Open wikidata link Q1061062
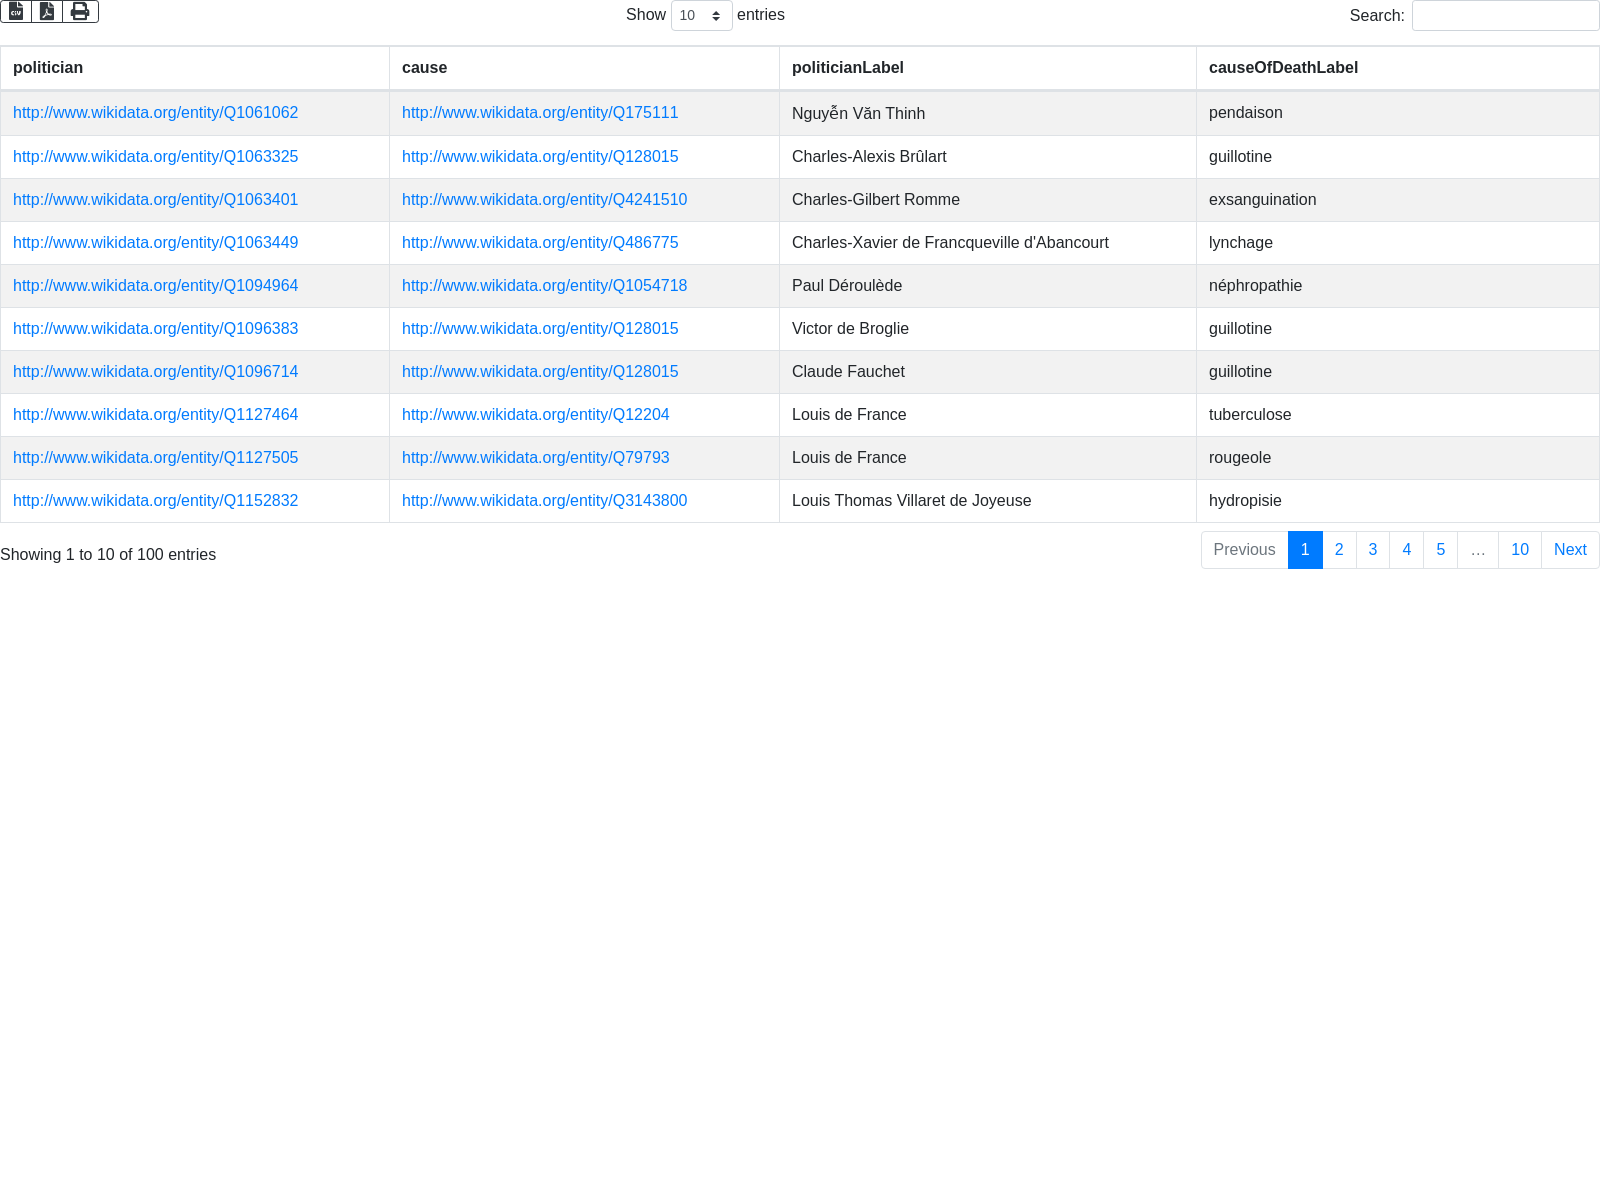 tap(155, 113)
